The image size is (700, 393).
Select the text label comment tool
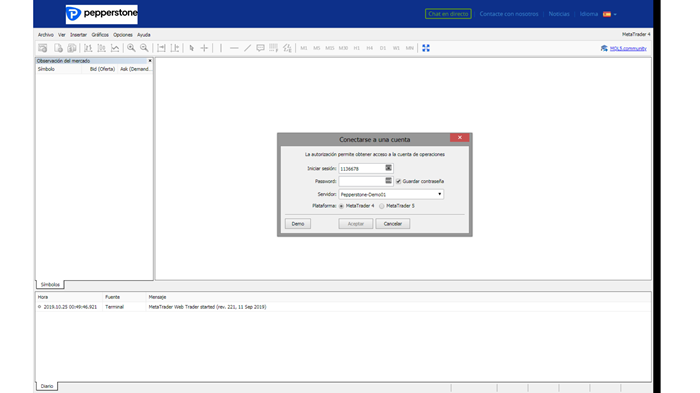point(260,48)
